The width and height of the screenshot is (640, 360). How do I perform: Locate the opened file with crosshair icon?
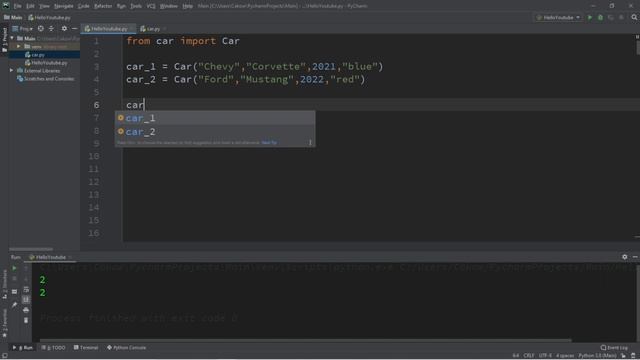(41, 29)
